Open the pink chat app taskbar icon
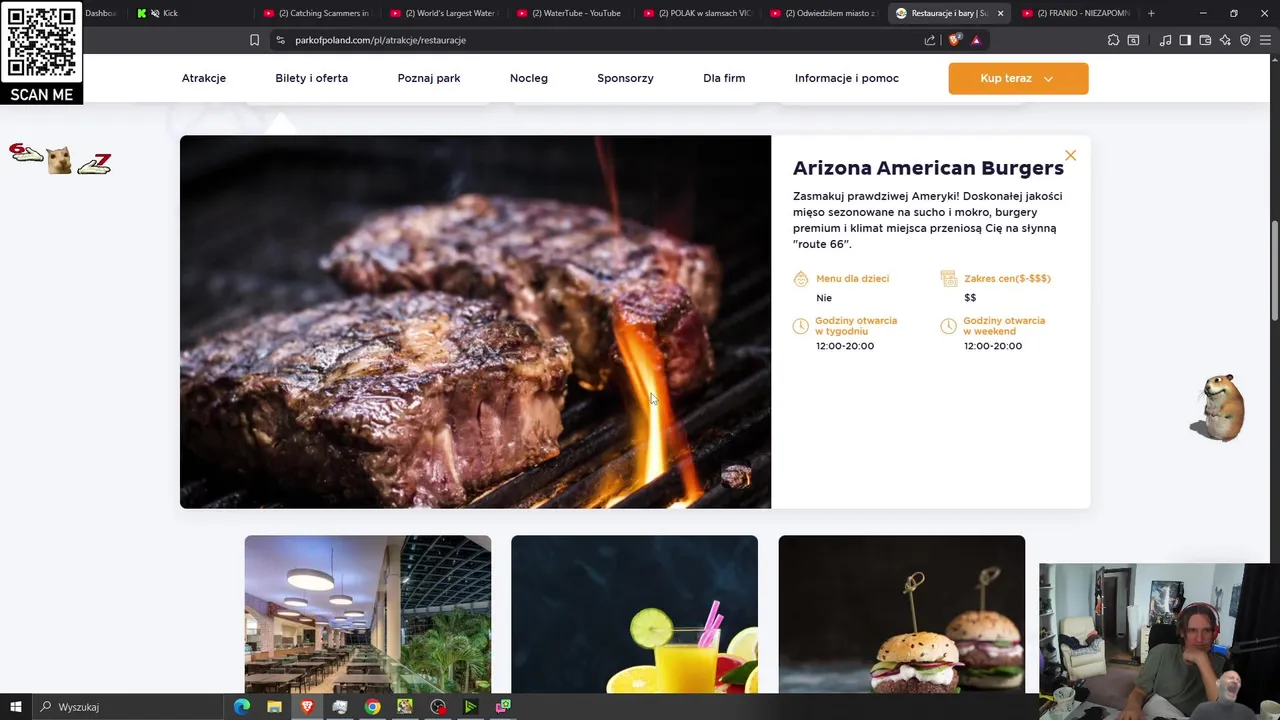Viewport: 1280px width, 720px height. coord(503,707)
